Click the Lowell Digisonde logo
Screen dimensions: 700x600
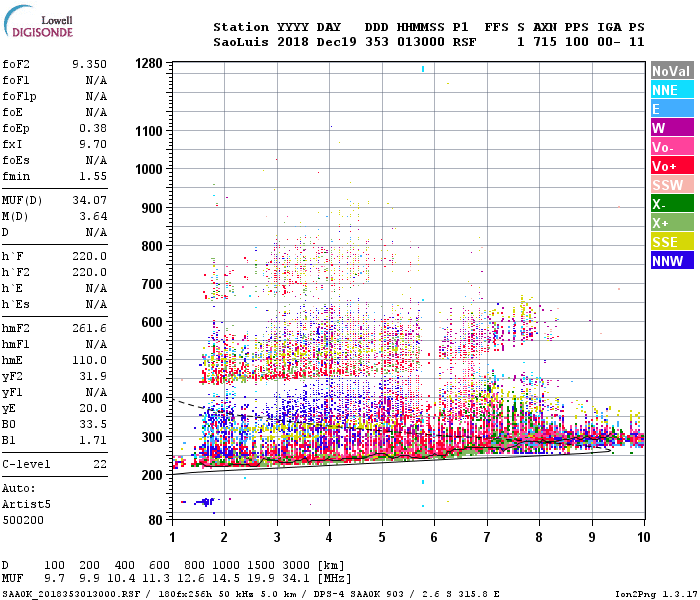tap(38, 22)
